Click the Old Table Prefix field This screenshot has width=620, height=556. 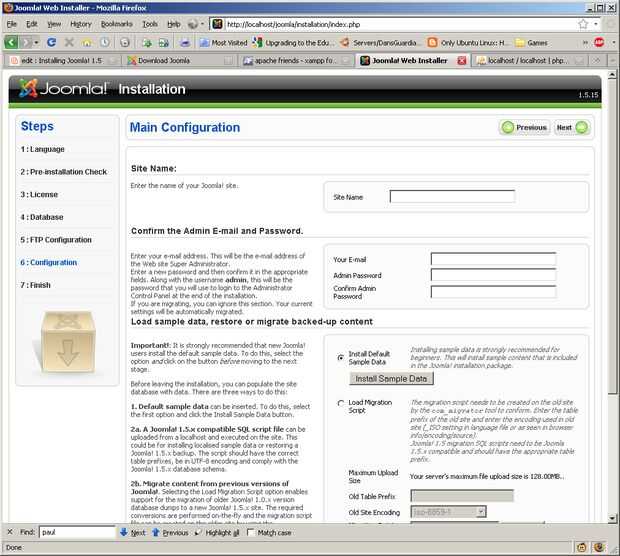(x=462, y=495)
